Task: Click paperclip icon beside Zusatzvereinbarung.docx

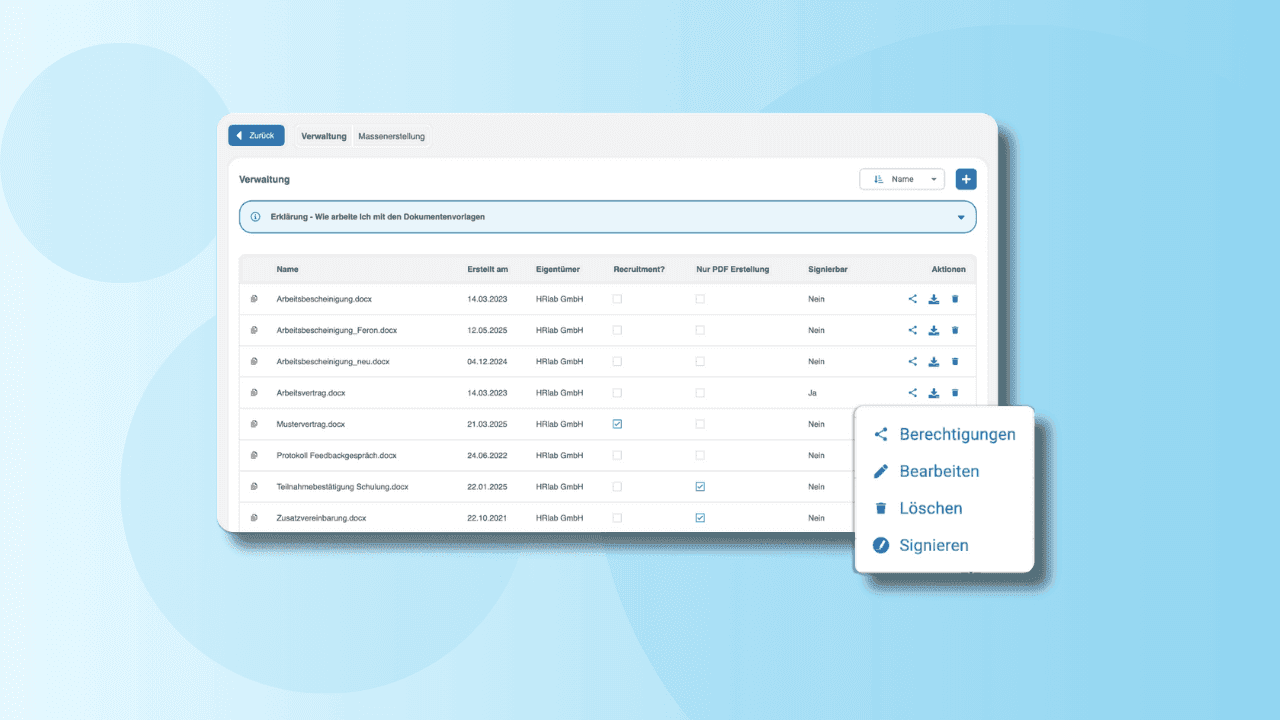Action: 254,518
